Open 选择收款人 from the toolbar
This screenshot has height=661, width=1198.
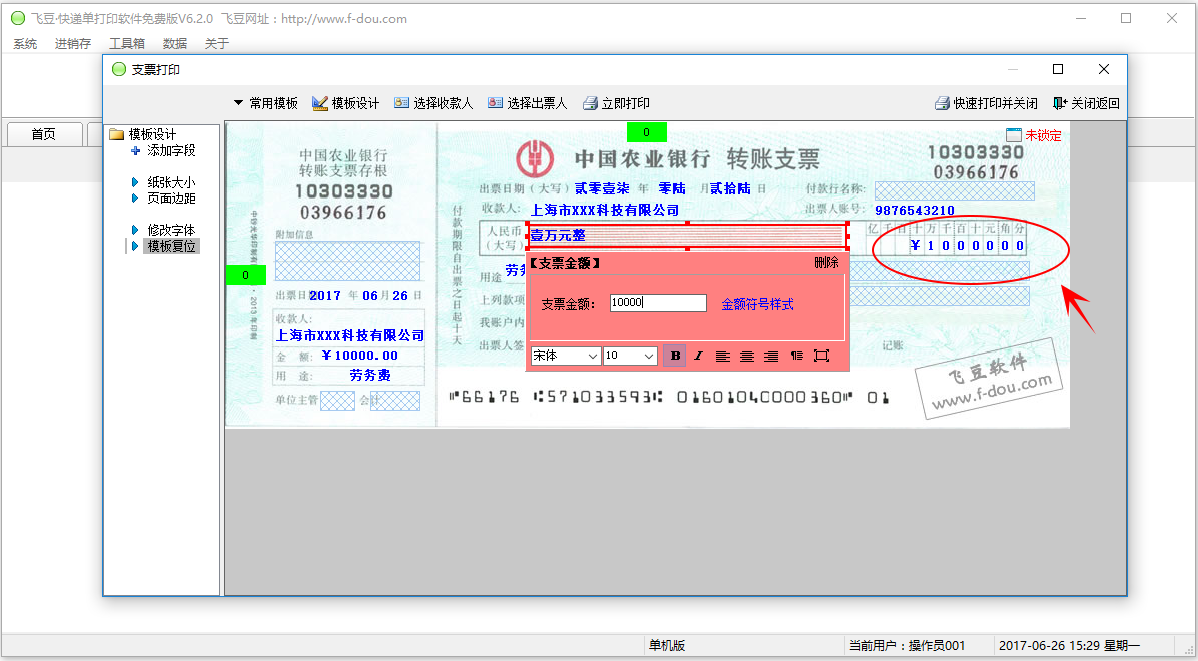pyautogui.click(x=433, y=103)
